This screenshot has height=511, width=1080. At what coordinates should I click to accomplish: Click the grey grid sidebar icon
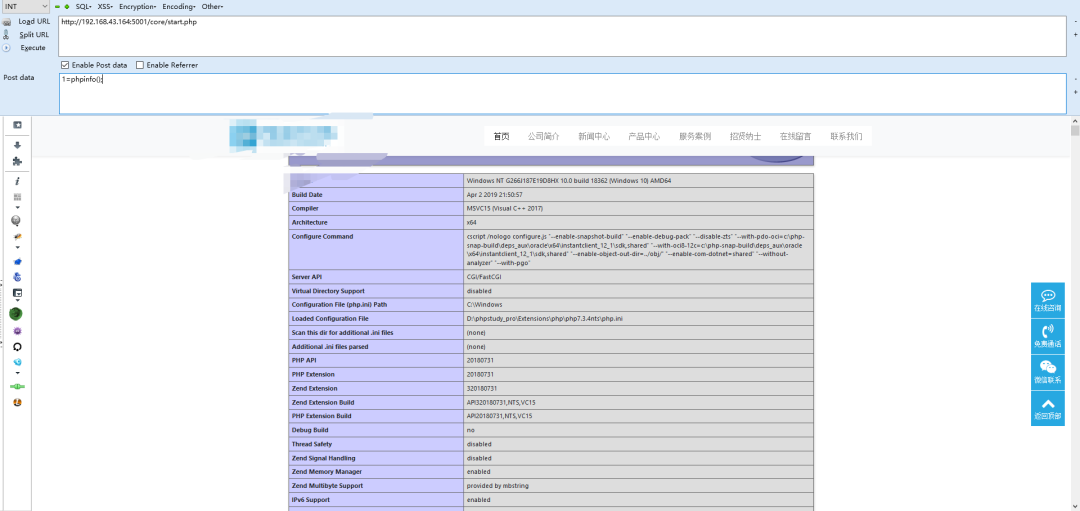coord(17,196)
